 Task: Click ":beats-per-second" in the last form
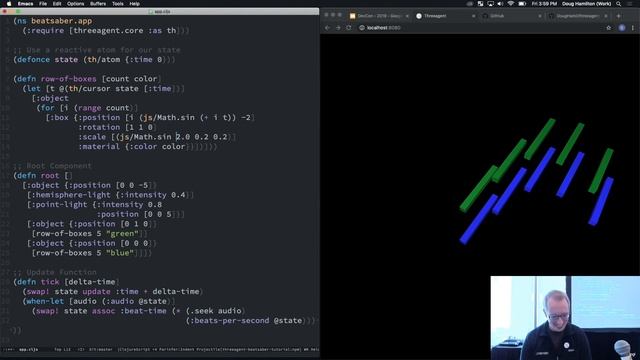tap(230, 321)
